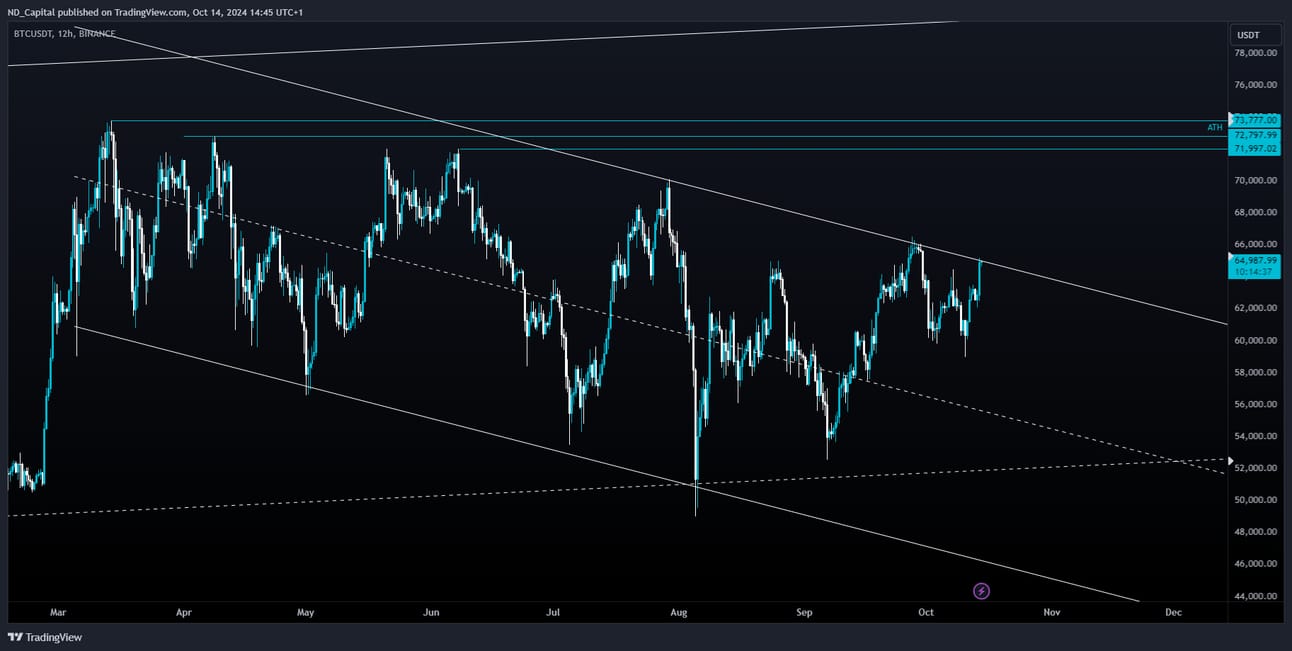The height and width of the screenshot is (651, 1292).
Task: Click the Apr label on time axis
Action: click(183, 612)
